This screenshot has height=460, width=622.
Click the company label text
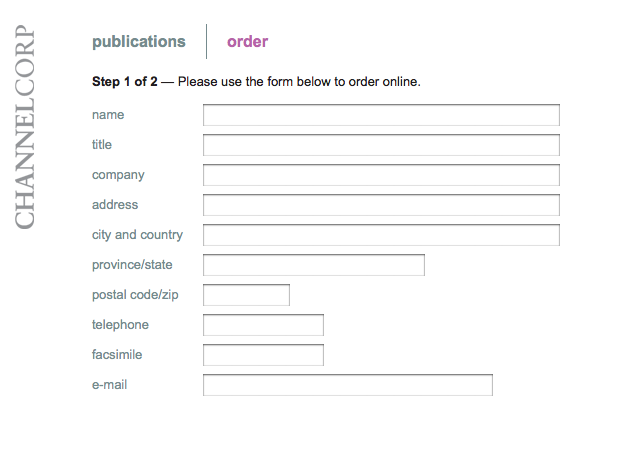118,175
